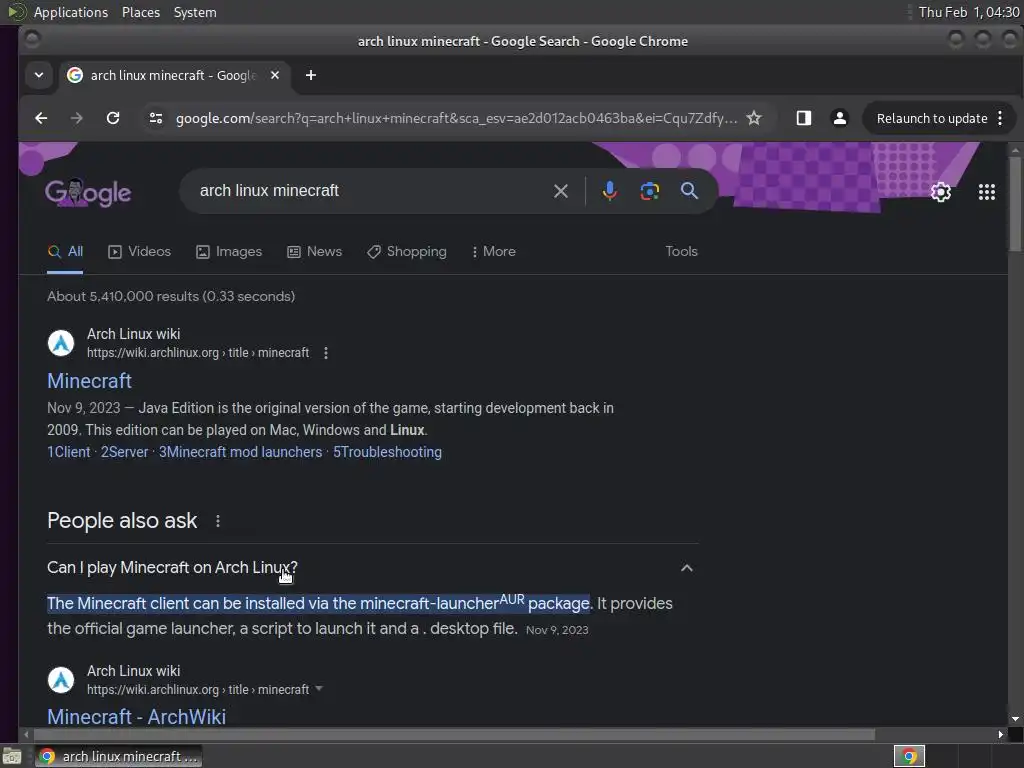This screenshot has width=1024, height=768.
Task: Click the Arch Linux wiki favicon in answer box
Action: click(x=61, y=680)
